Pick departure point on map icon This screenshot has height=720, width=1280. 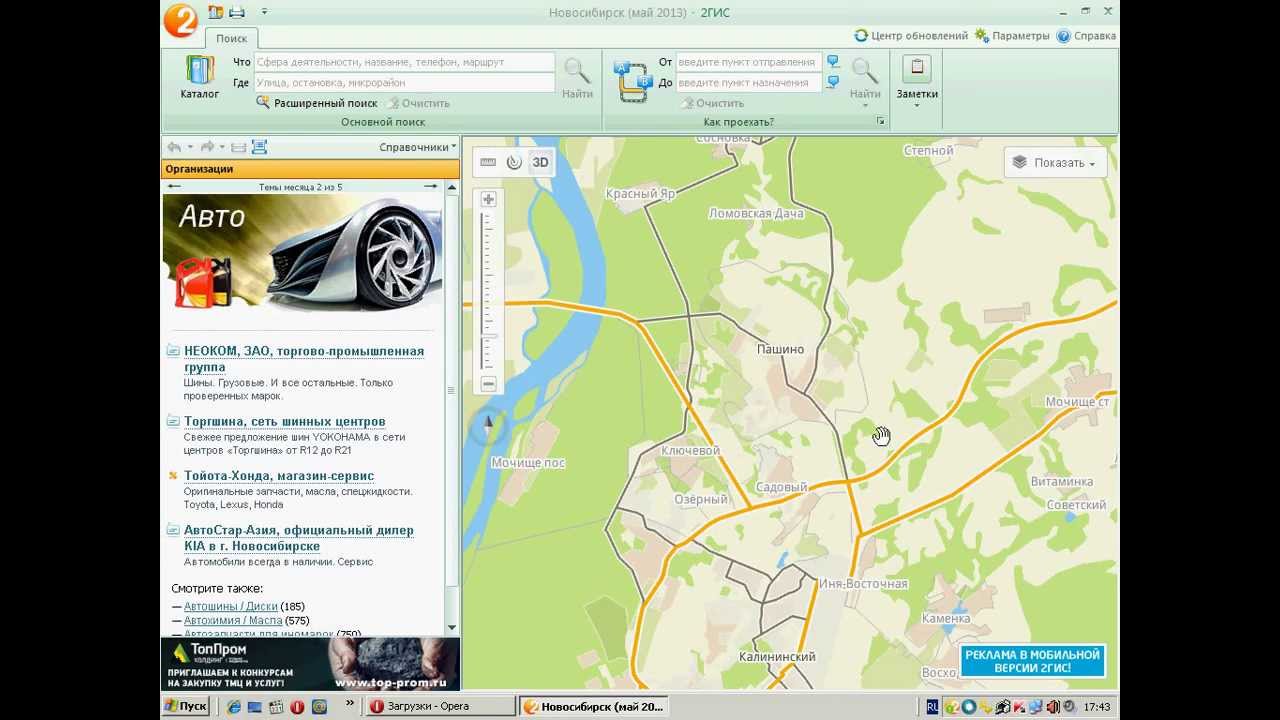point(833,62)
